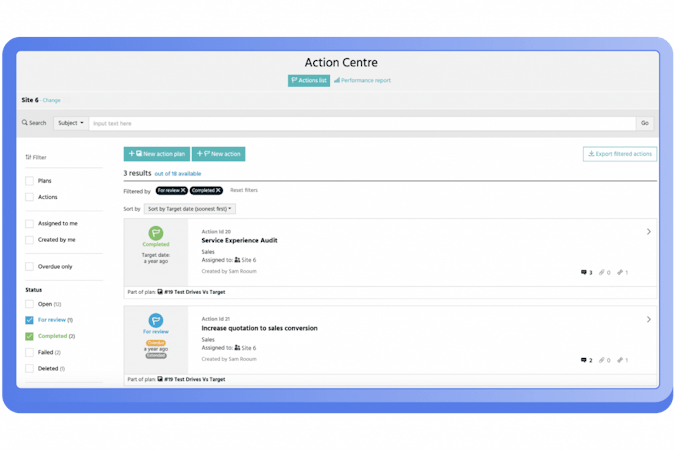Click link icon on Service Experience Audit
The width and height of the screenshot is (675, 450).
620,272
